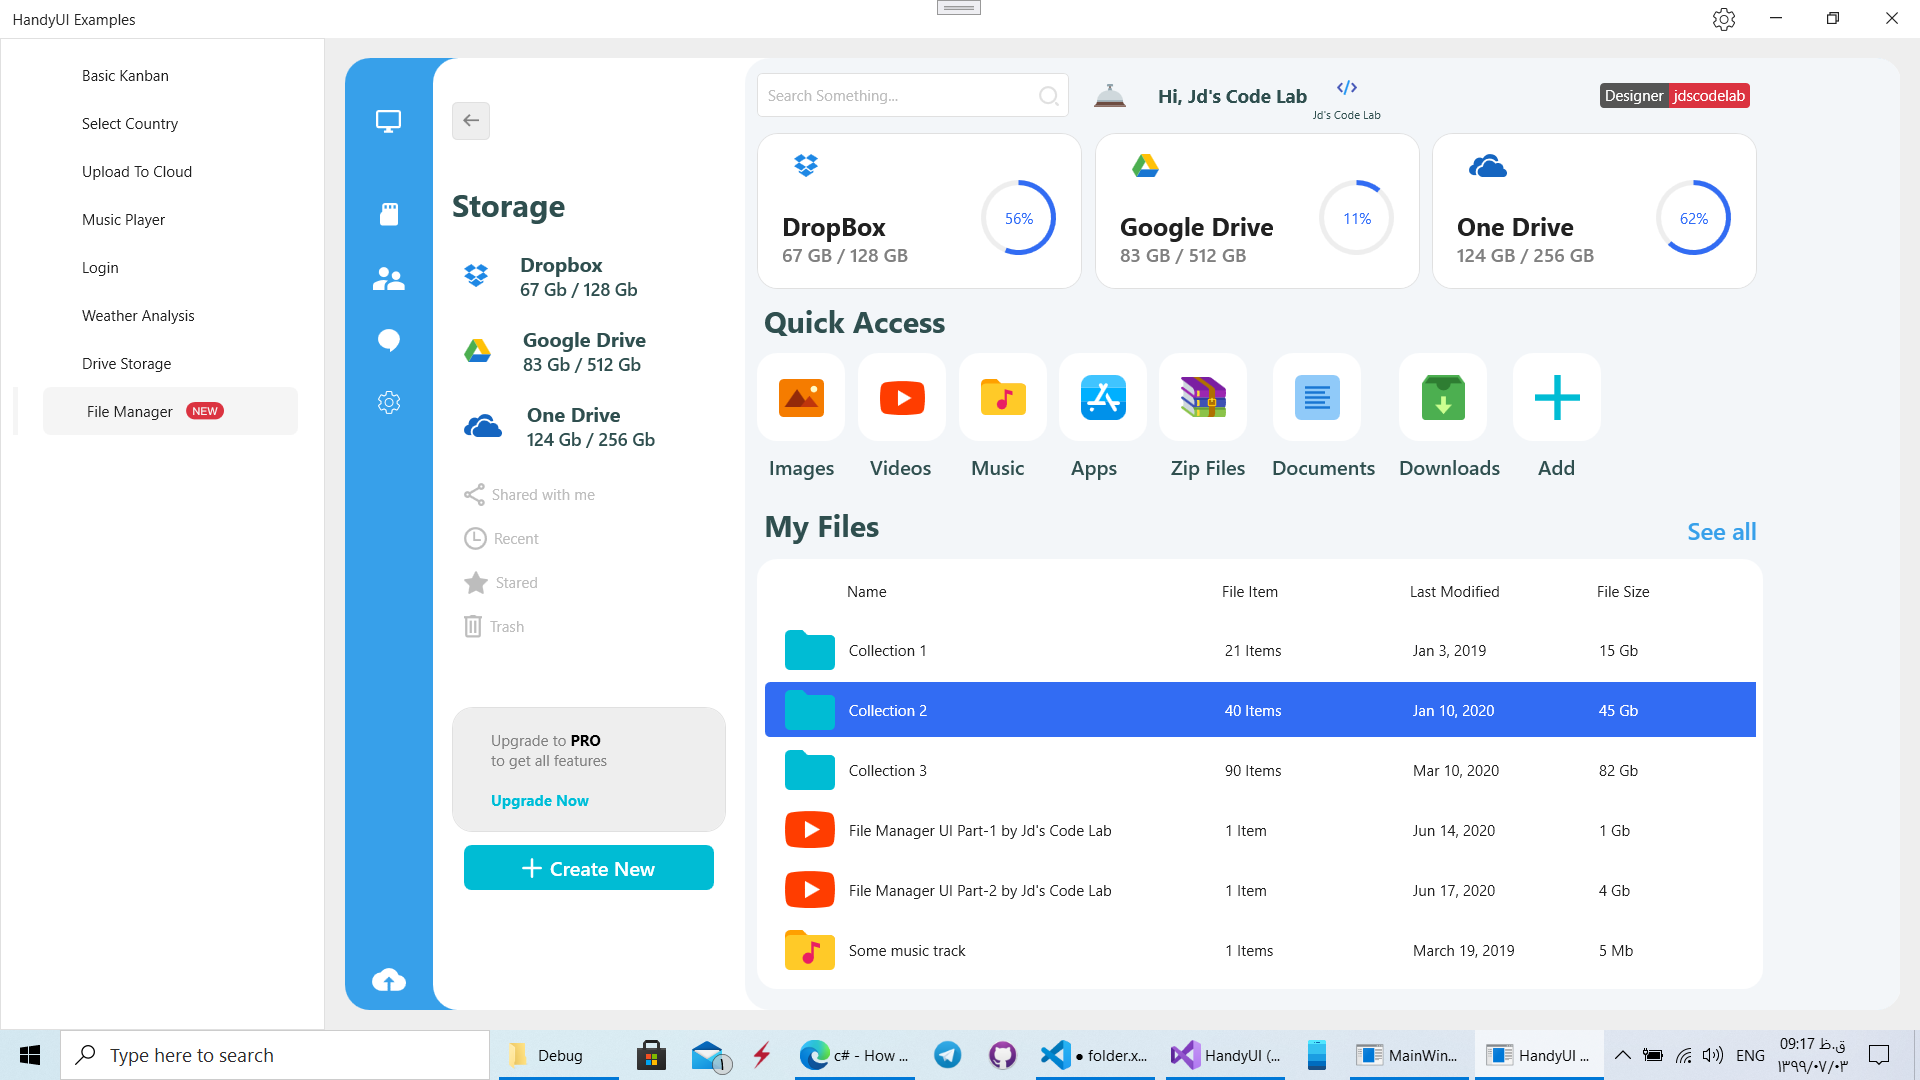Open the Recent files list
Screen dimensions: 1920x1080
(x=501, y=539)
